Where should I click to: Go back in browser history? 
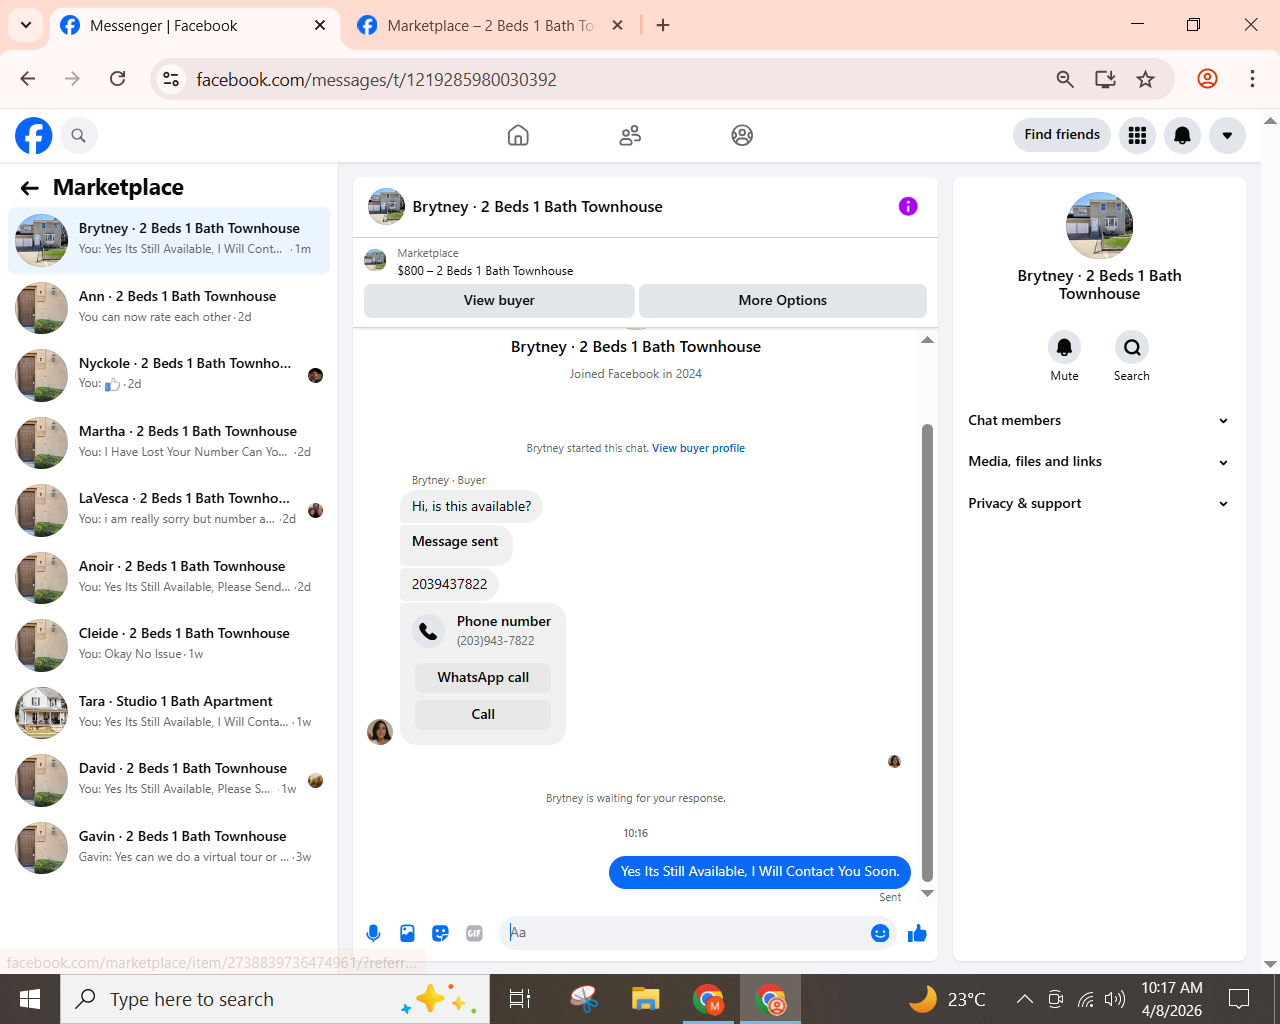(28, 79)
